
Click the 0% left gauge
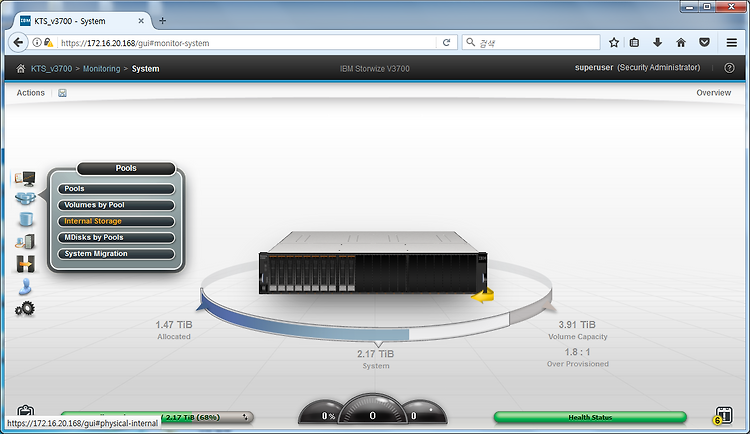coord(321,413)
